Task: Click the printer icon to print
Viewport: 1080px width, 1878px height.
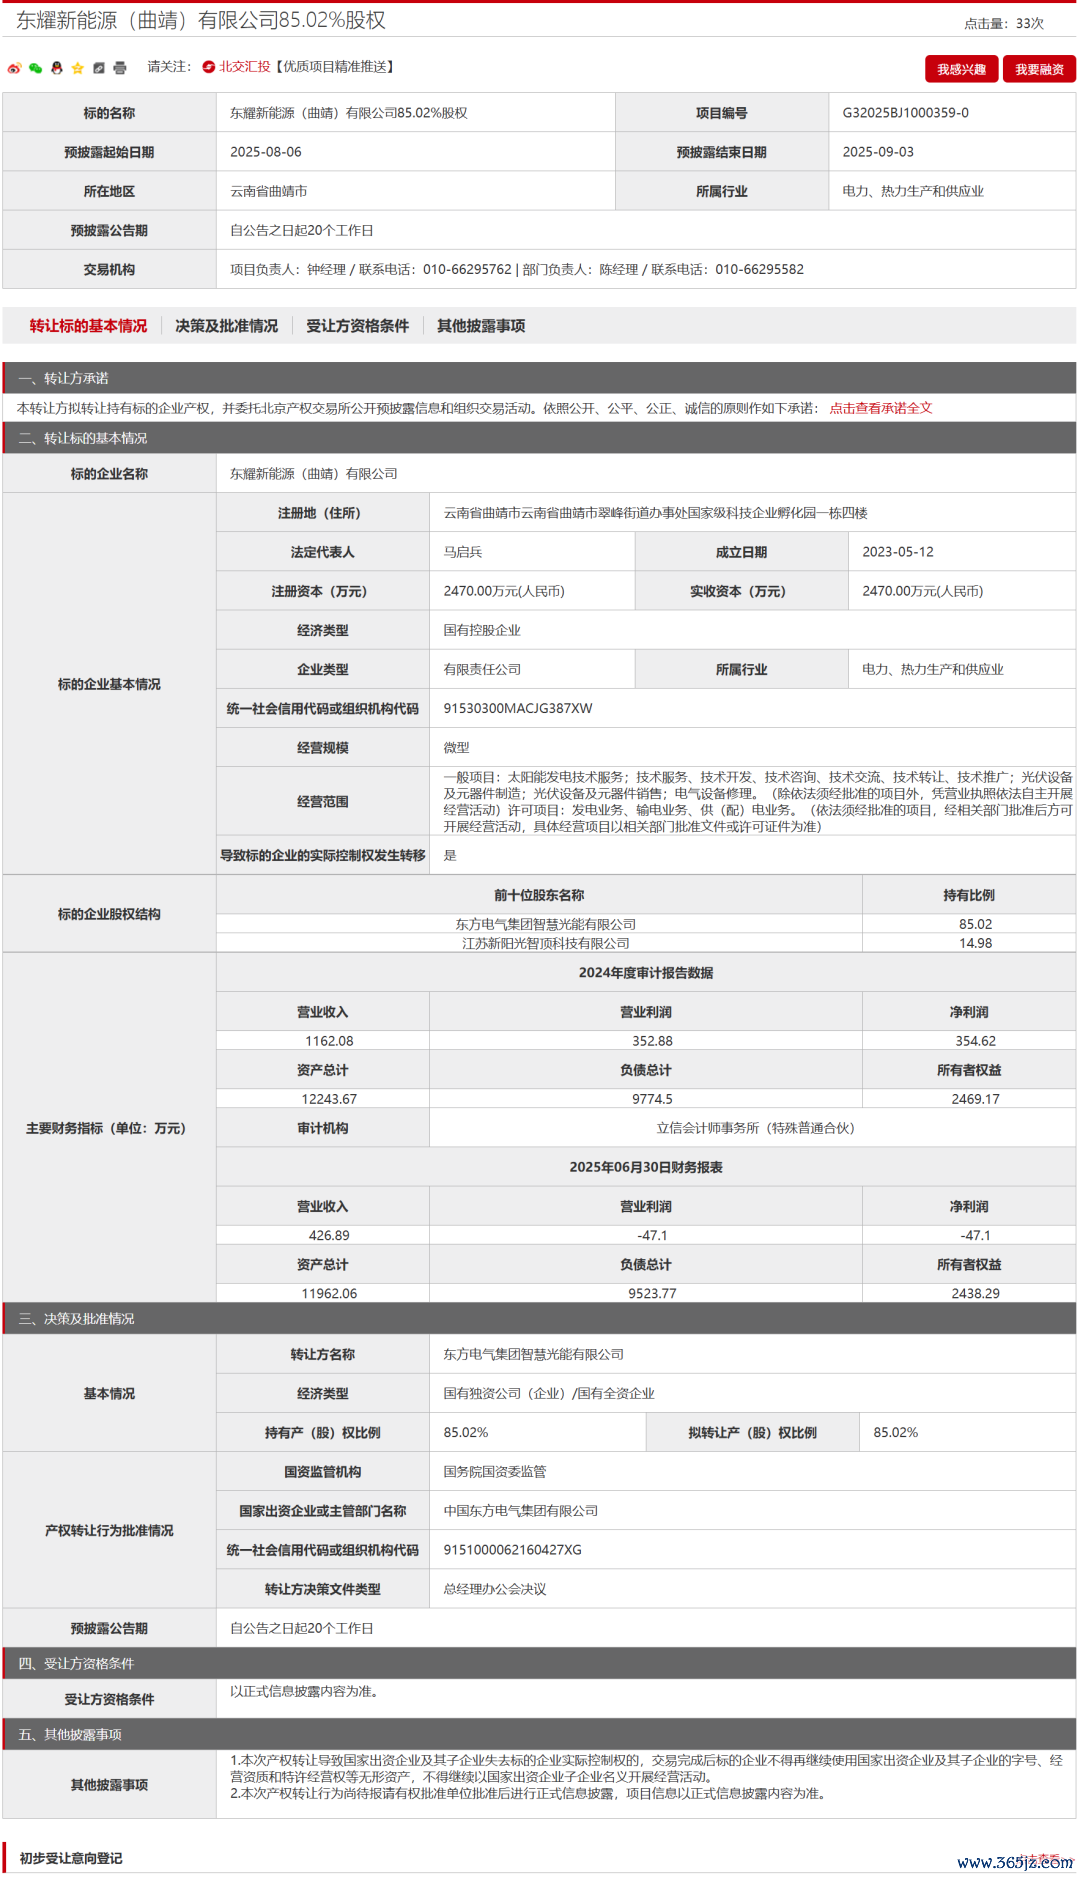Action: [119, 68]
